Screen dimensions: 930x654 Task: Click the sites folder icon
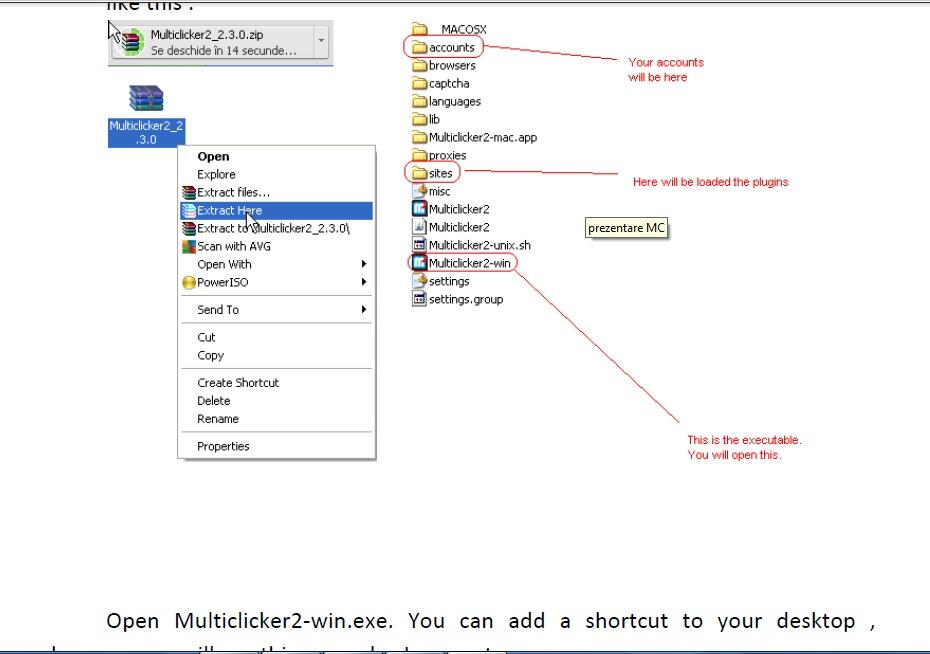pos(419,173)
